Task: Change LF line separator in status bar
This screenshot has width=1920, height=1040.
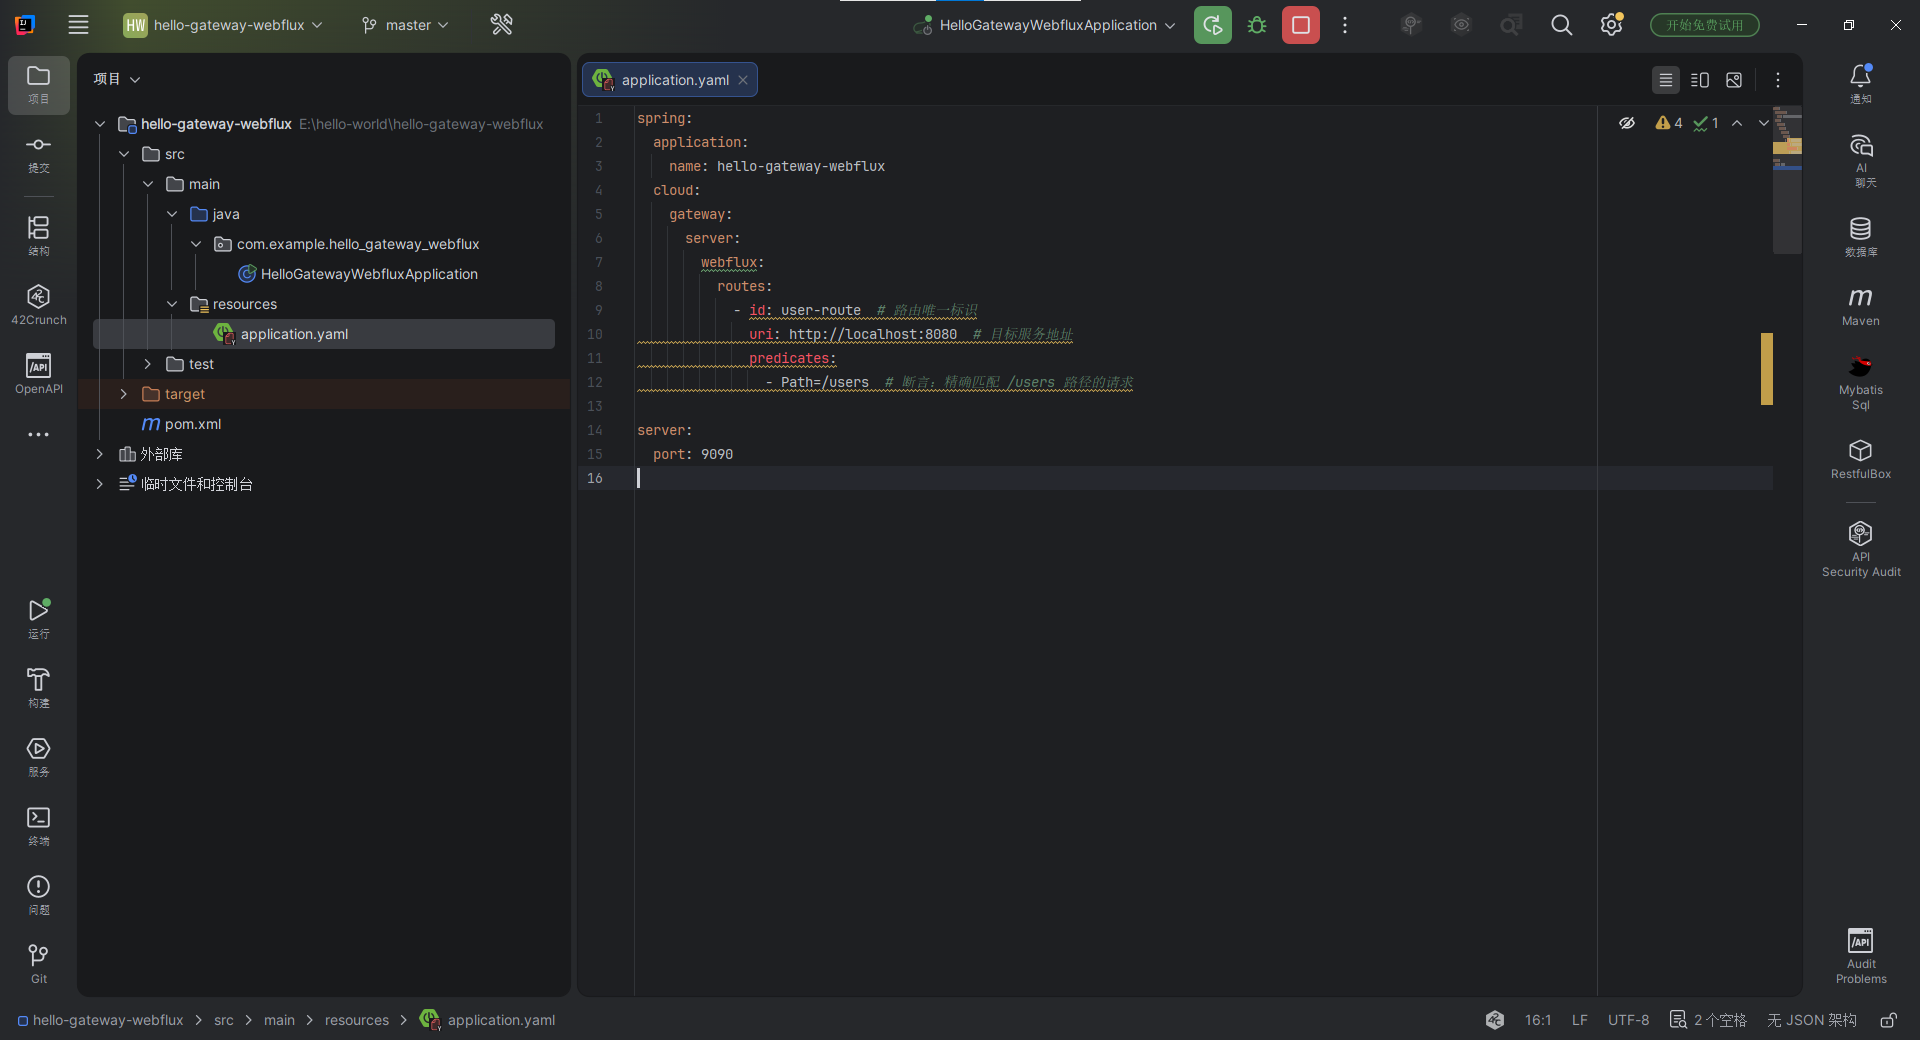Action: 1580,1020
